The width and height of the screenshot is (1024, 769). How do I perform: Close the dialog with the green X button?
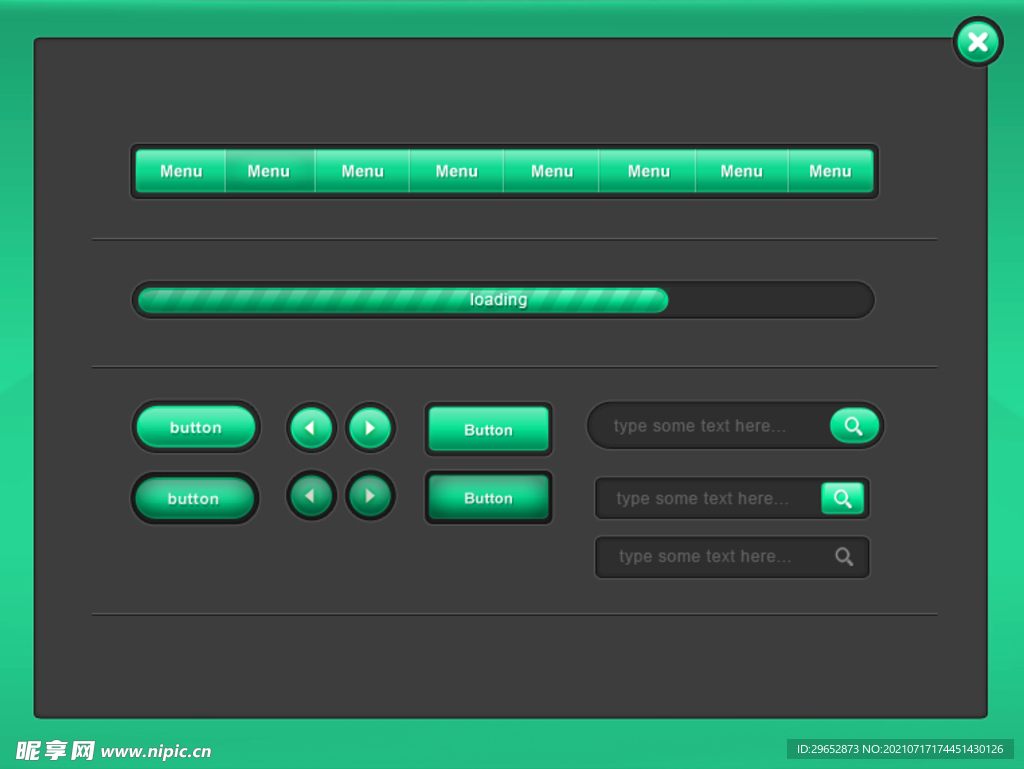click(x=978, y=42)
